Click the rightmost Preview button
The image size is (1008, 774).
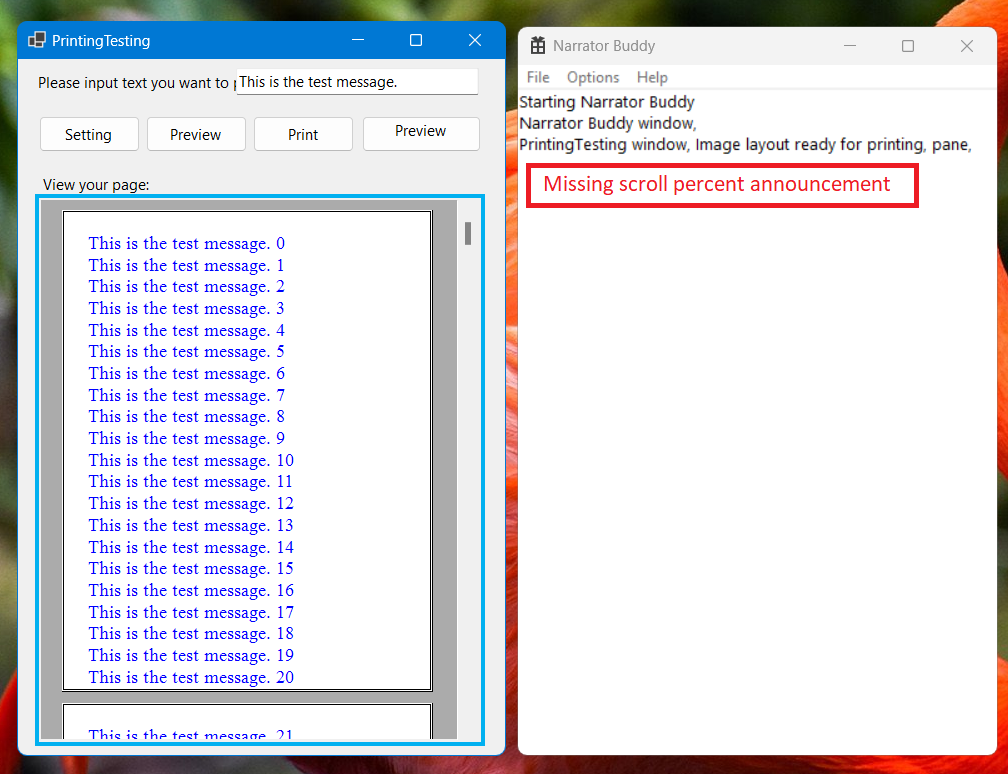coord(420,133)
